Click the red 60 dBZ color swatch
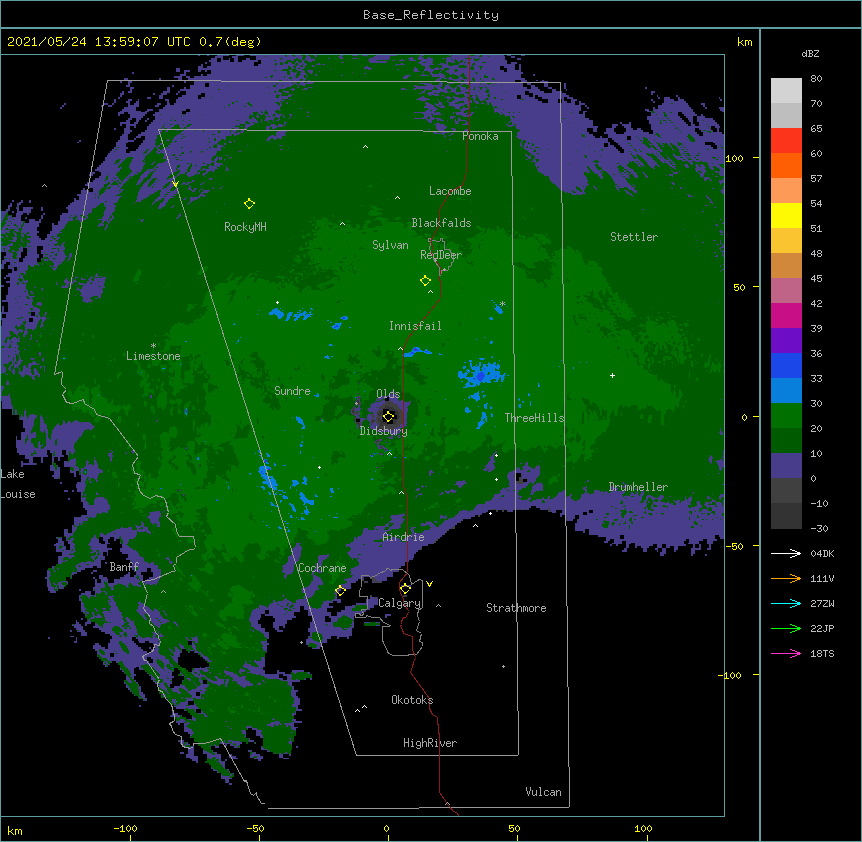Screen dimensions: 862x842 tap(786, 141)
